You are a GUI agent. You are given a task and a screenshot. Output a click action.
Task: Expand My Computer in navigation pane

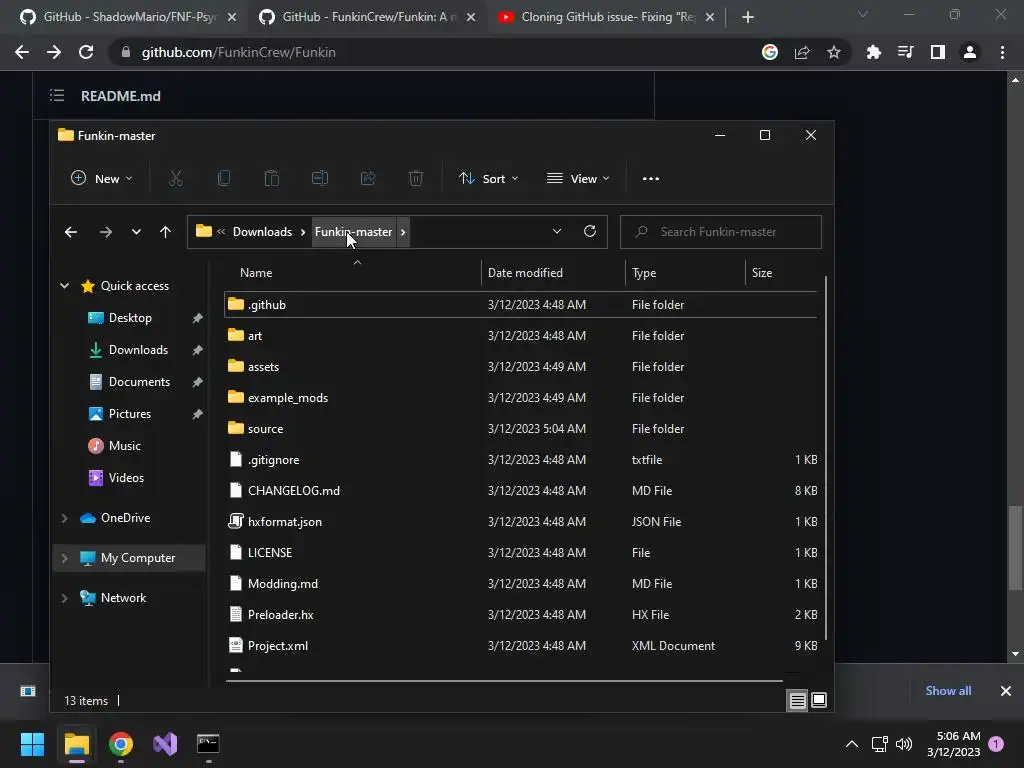pyautogui.click(x=65, y=558)
